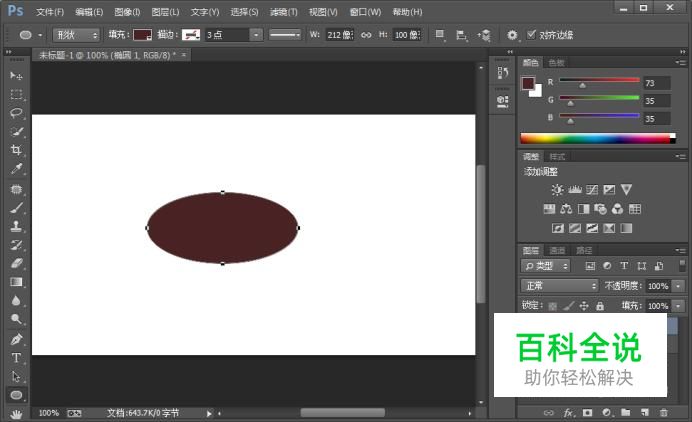Add a Brightness/Contrast adjustment
Image resolution: width=692 pixels, height=422 pixels.
pyautogui.click(x=557, y=190)
